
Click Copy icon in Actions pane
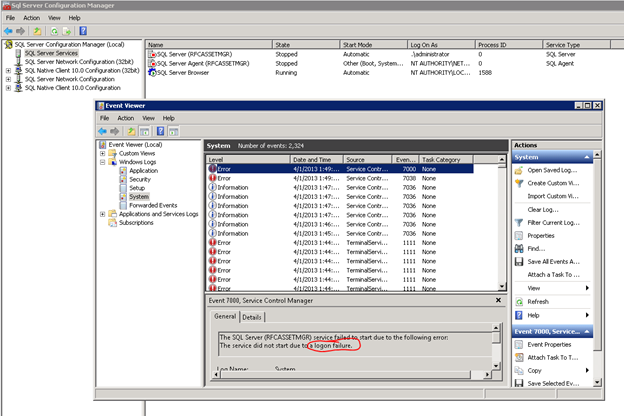519,371
